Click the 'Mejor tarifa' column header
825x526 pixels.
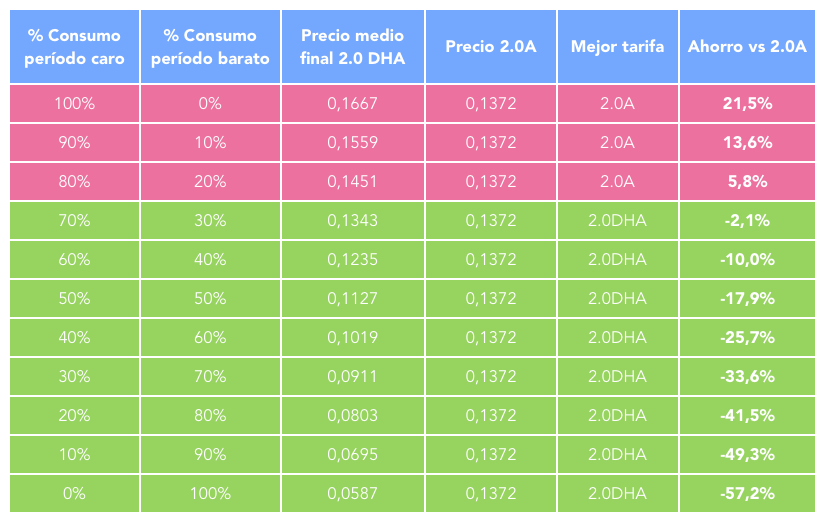[x=617, y=47]
